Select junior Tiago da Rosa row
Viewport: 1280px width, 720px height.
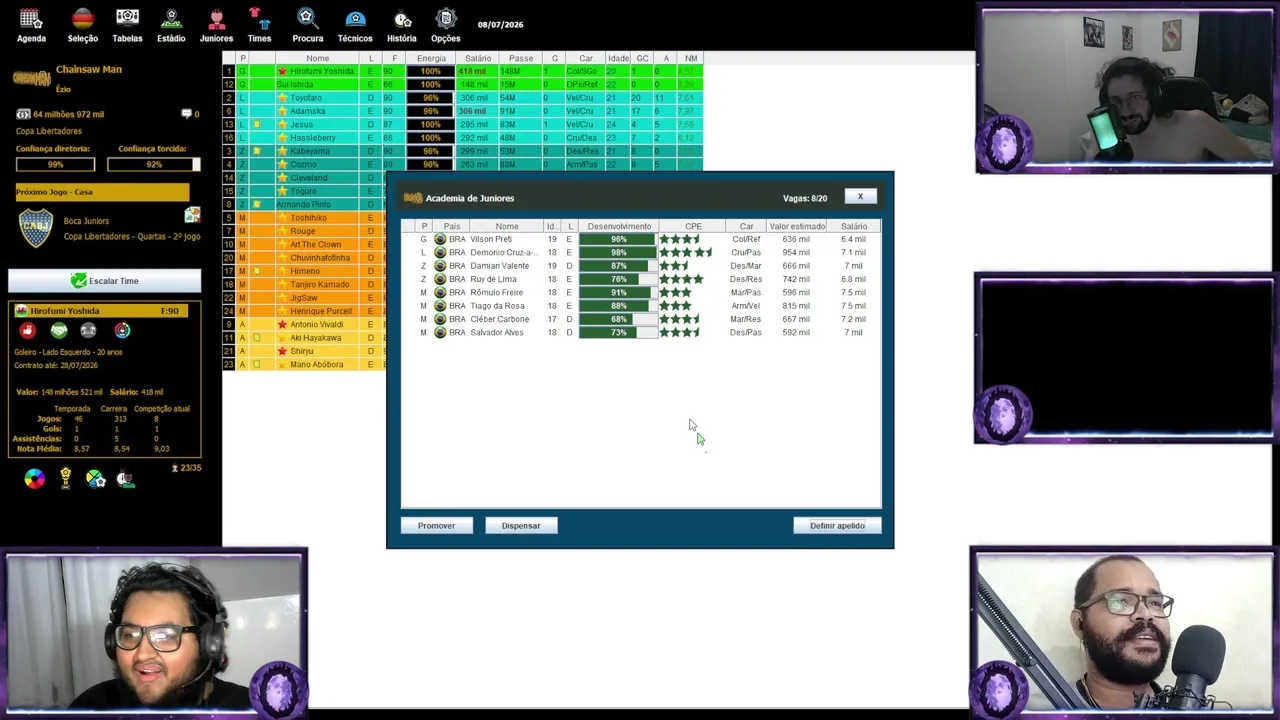tap(641, 306)
